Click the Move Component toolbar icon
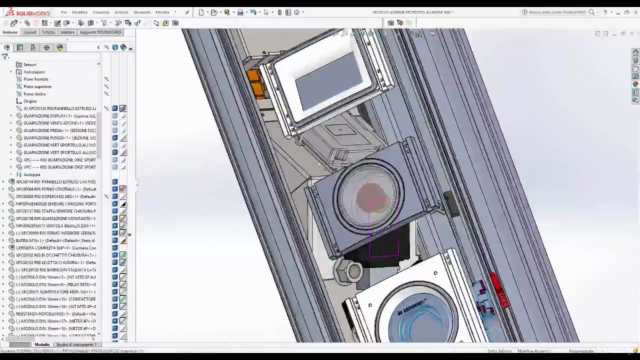 pyautogui.click(x=67, y=23)
